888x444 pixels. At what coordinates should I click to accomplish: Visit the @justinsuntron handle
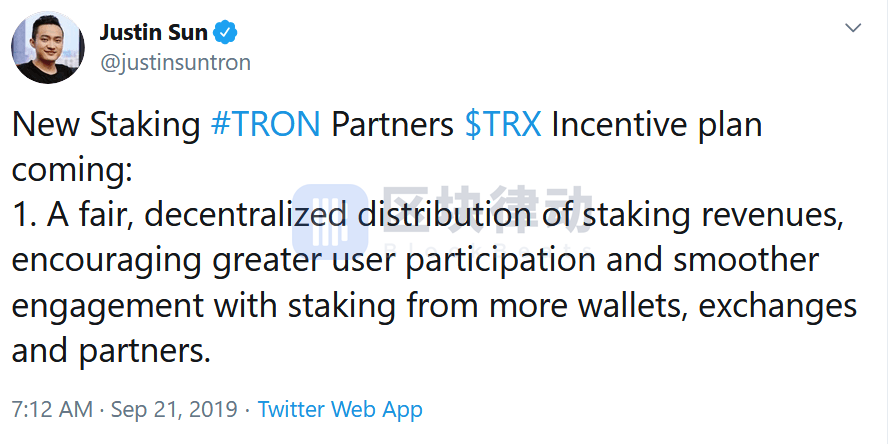[176, 63]
